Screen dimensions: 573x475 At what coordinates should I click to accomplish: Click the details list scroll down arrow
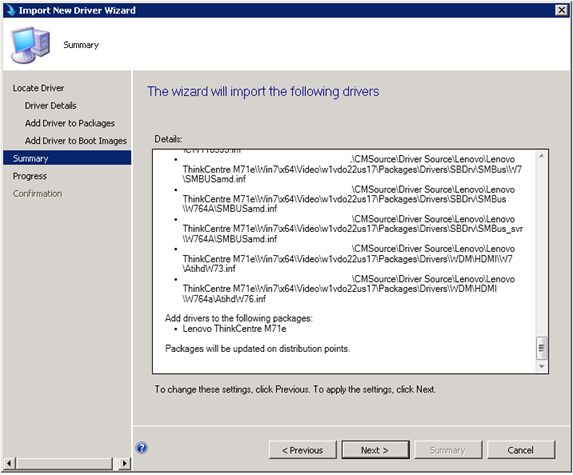click(x=541, y=366)
